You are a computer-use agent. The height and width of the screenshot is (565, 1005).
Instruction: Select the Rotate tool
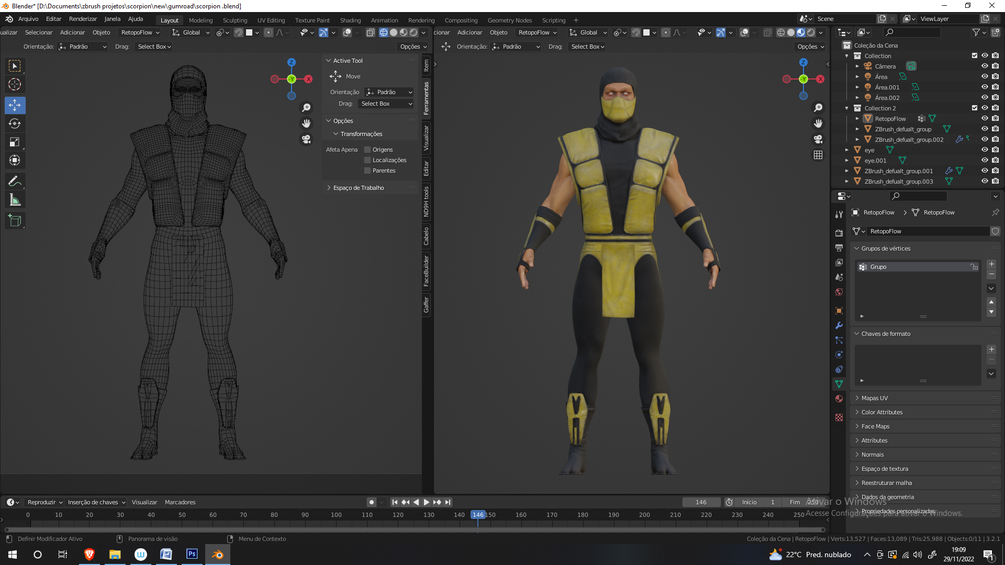point(15,124)
